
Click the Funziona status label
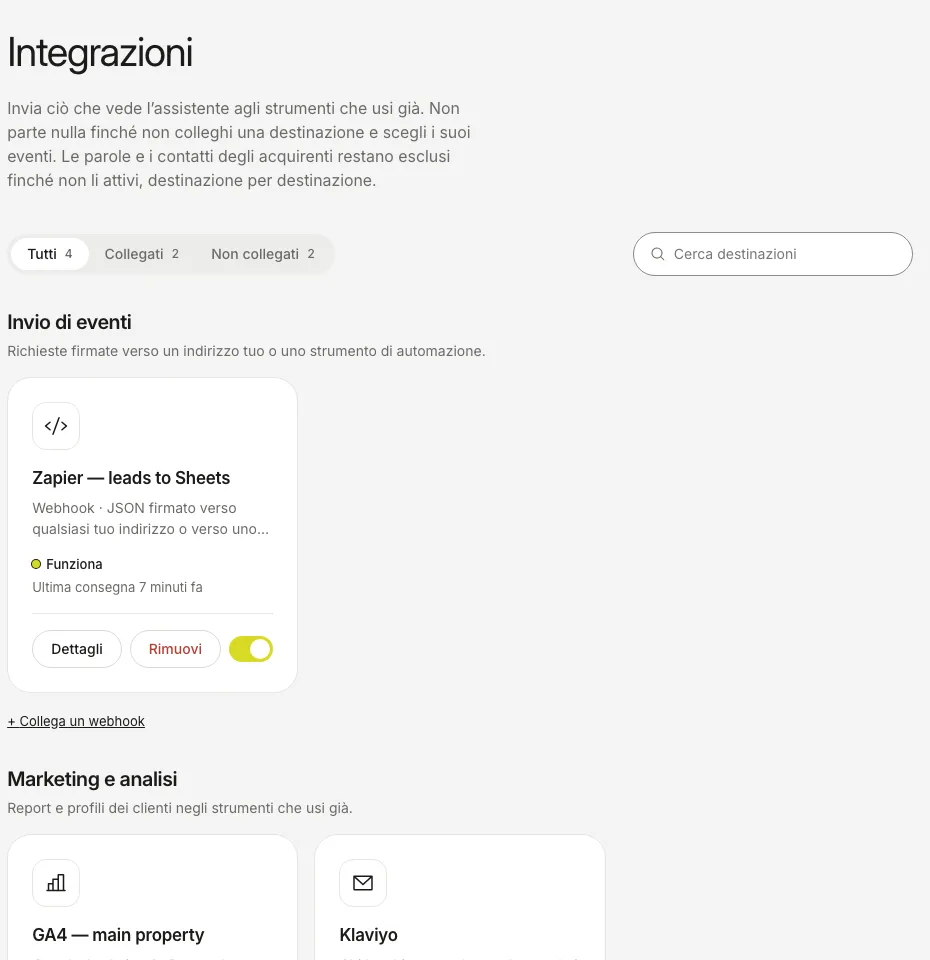pyautogui.click(x=74, y=564)
